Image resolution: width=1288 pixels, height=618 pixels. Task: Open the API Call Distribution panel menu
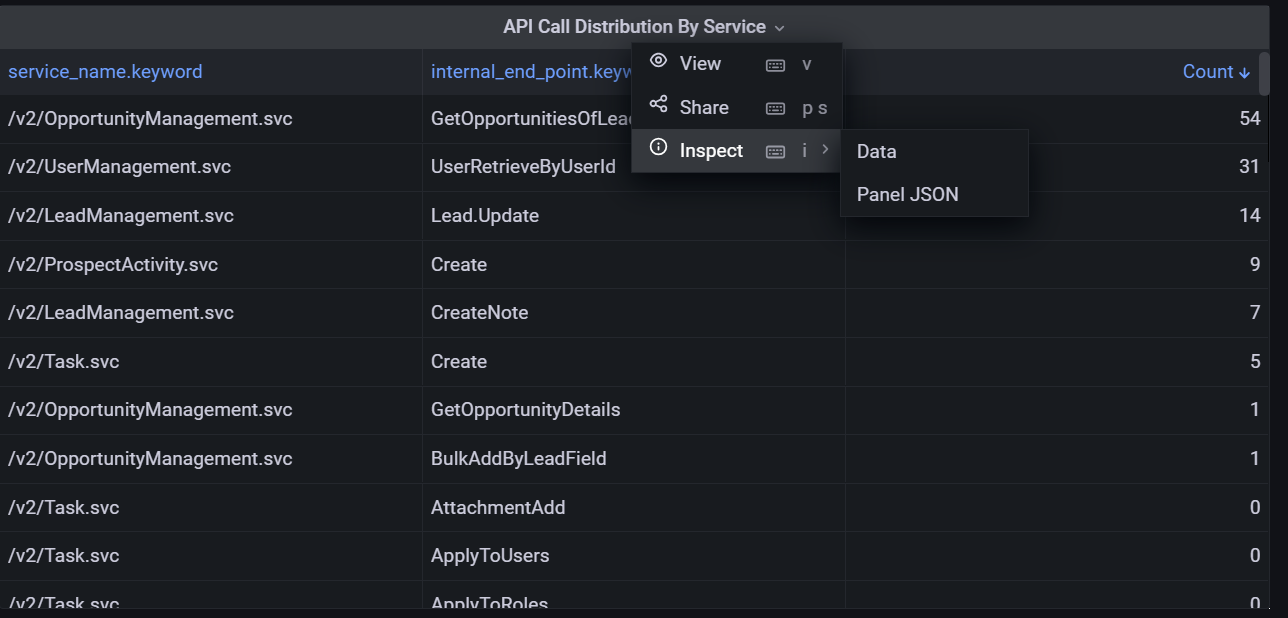[x=634, y=27]
